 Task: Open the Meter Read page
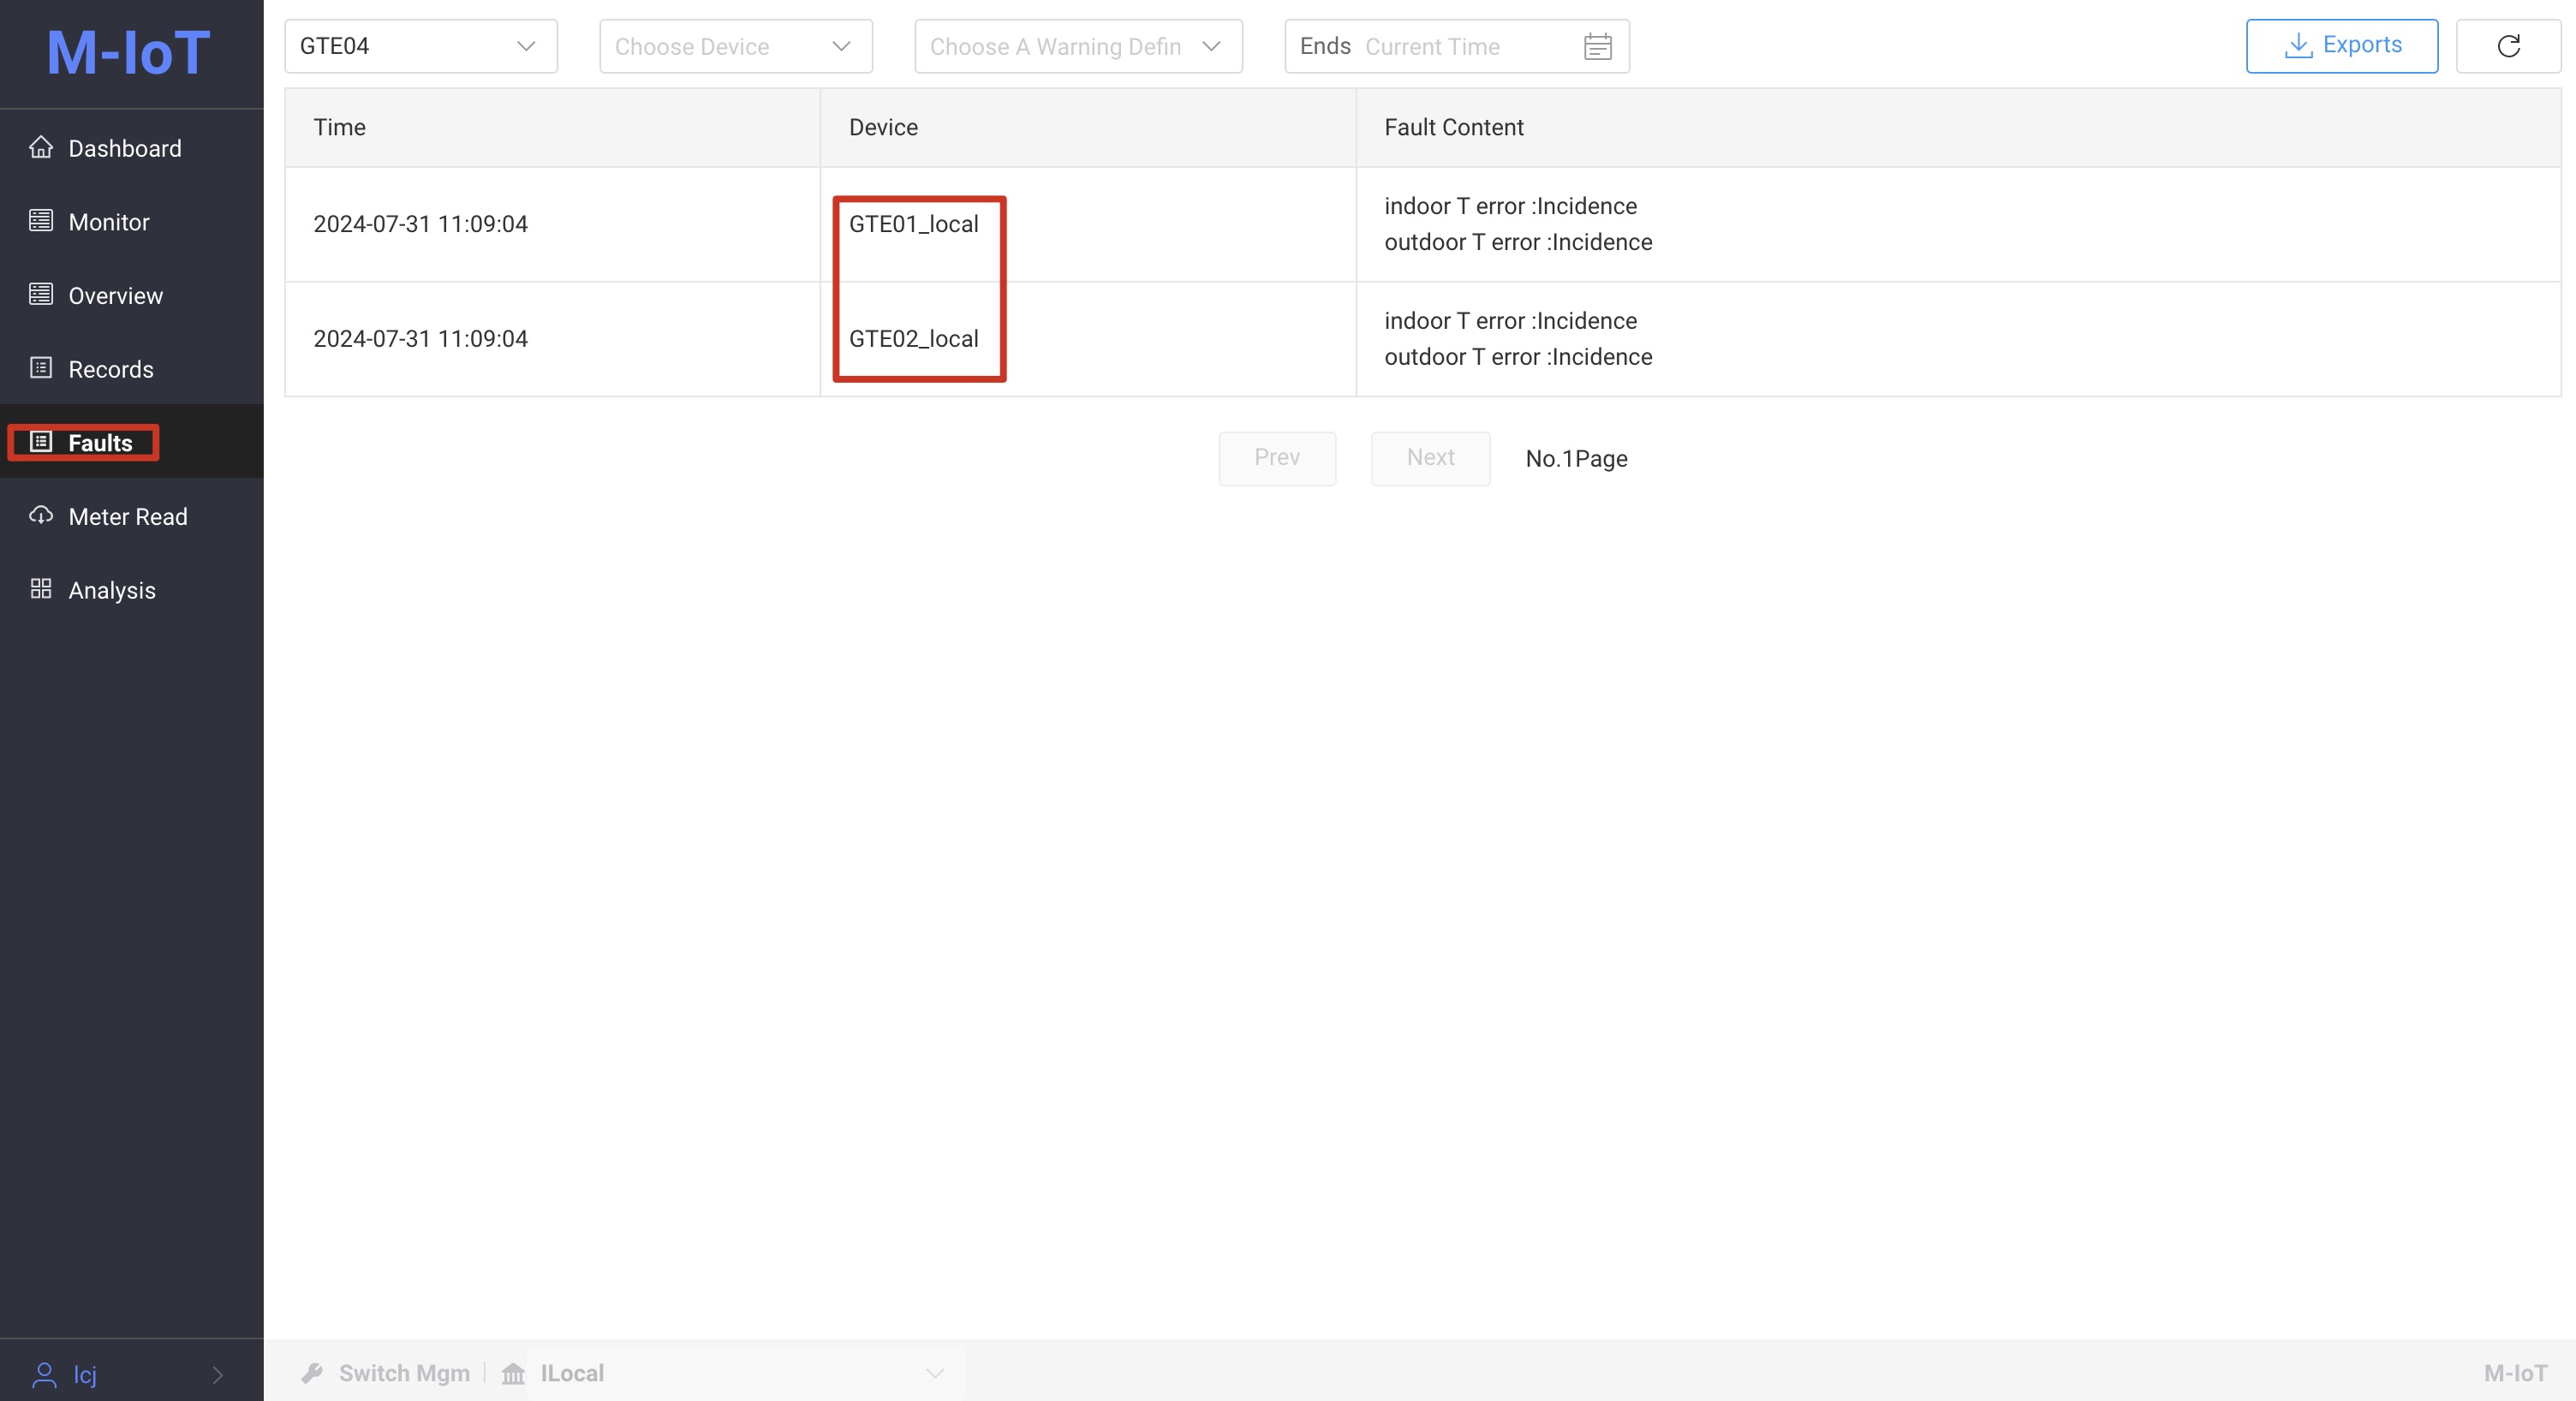[132, 516]
